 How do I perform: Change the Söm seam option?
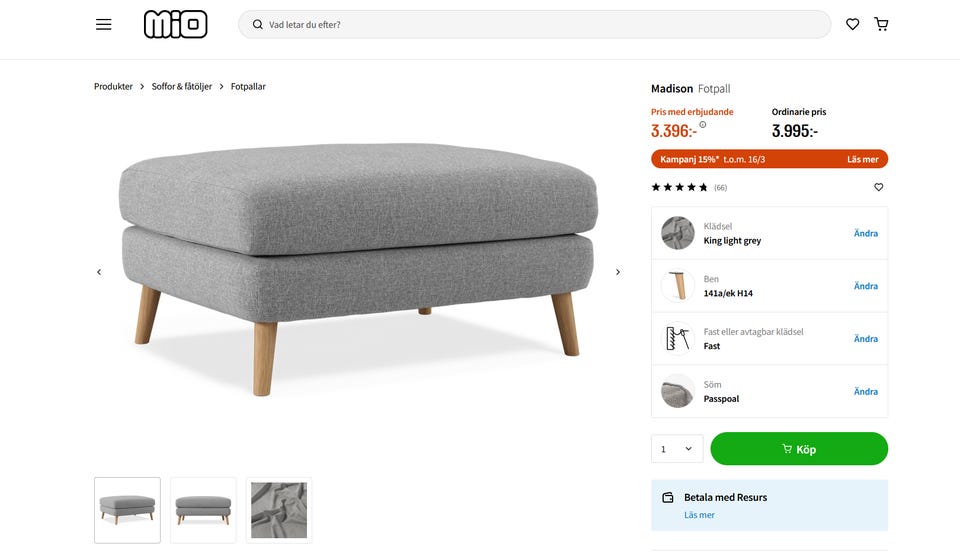tap(865, 392)
